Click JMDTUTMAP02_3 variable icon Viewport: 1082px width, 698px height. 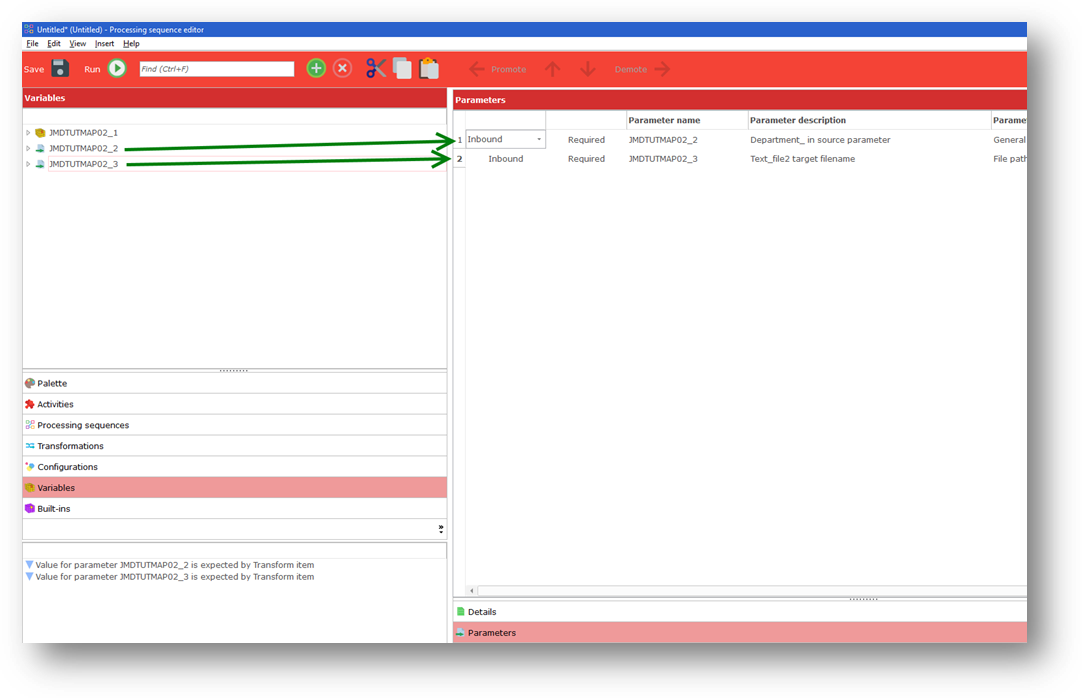pyautogui.click(x=40, y=164)
